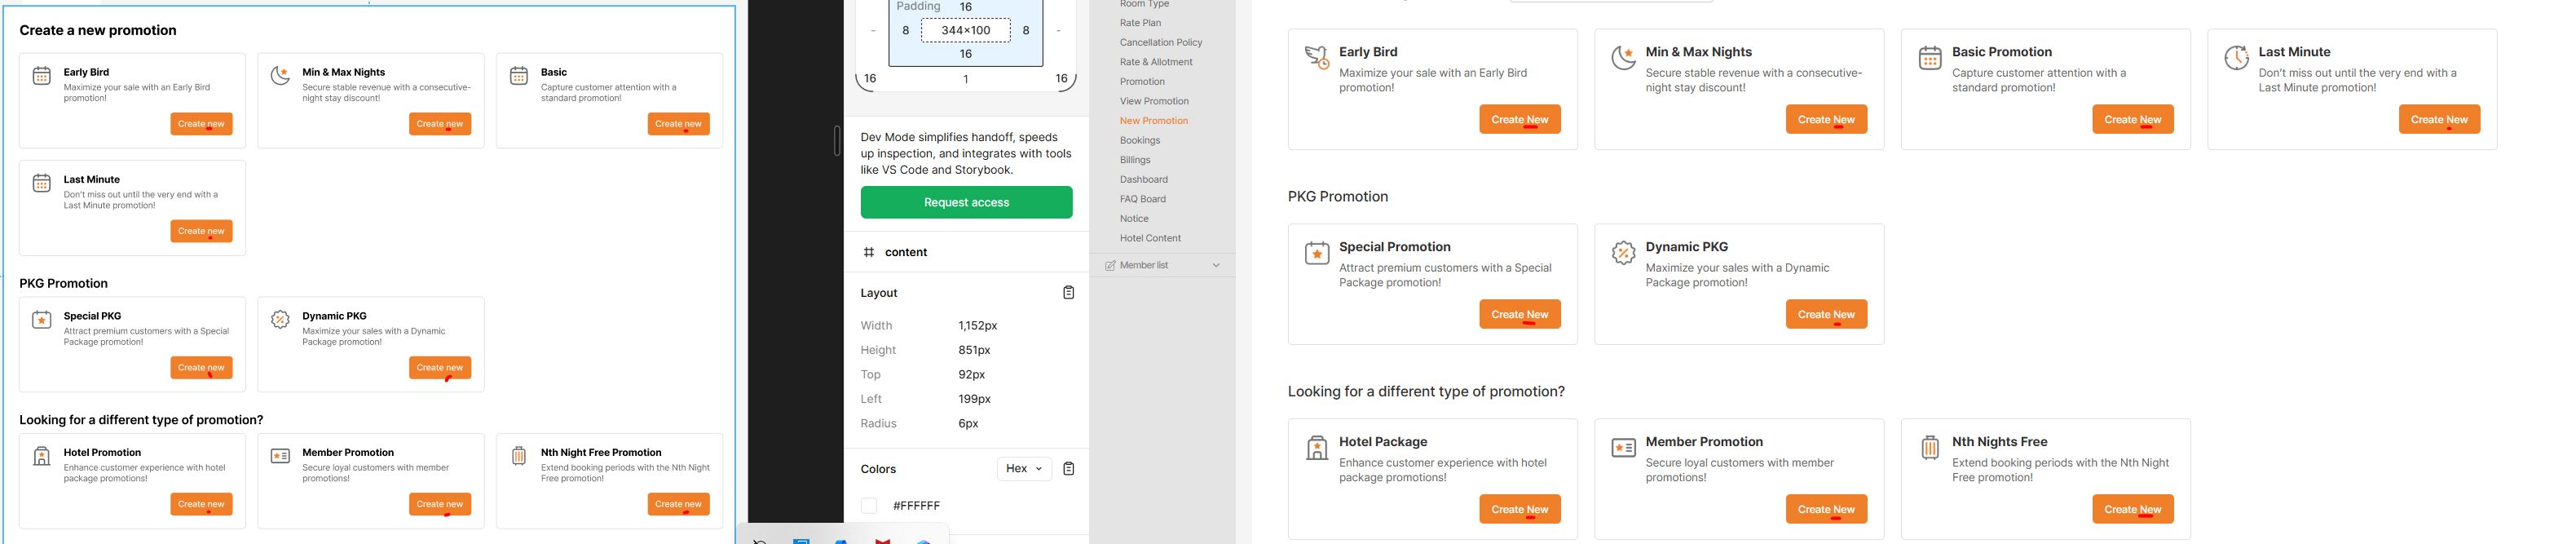The height and width of the screenshot is (544, 2576).
Task: Click the Nth Night Free Promotion mockup icon
Action: pyautogui.click(x=519, y=457)
